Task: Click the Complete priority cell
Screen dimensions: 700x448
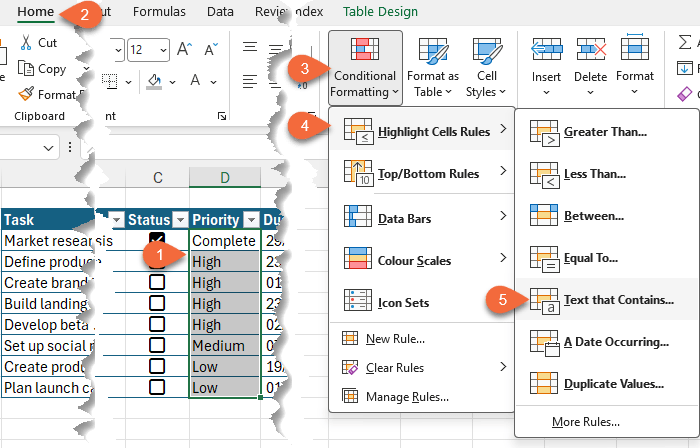Action: (225, 241)
